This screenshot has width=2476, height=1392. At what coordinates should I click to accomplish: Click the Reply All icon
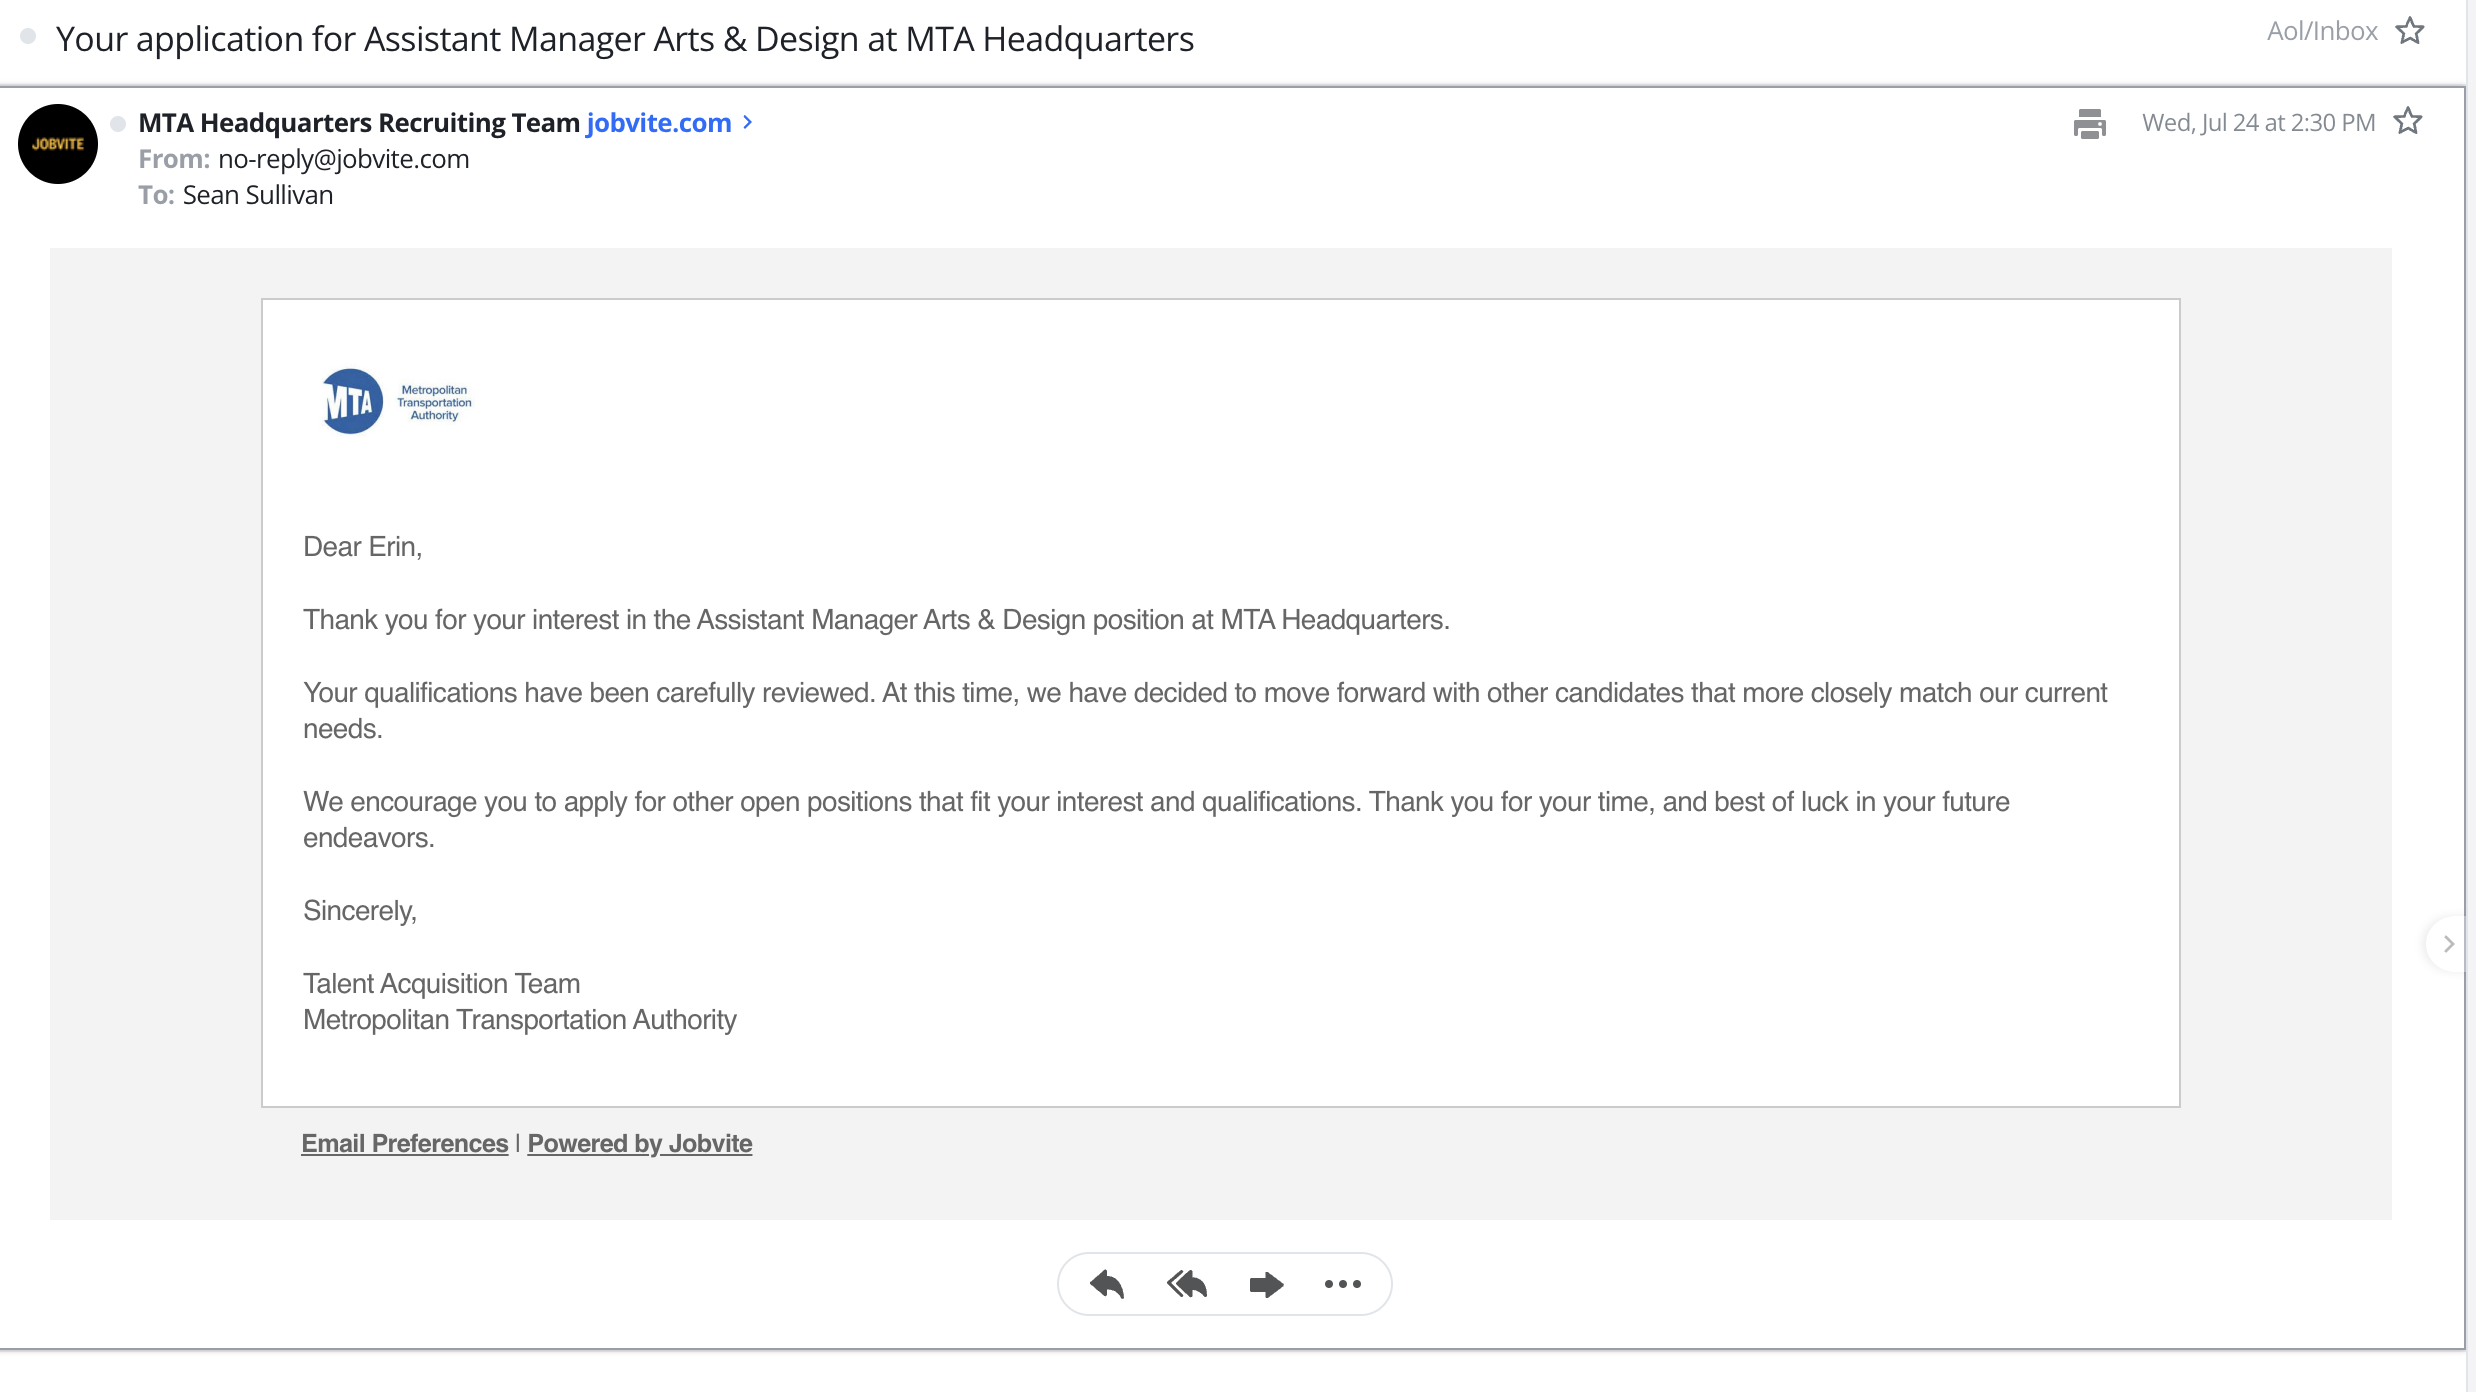[x=1186, y=1284]
